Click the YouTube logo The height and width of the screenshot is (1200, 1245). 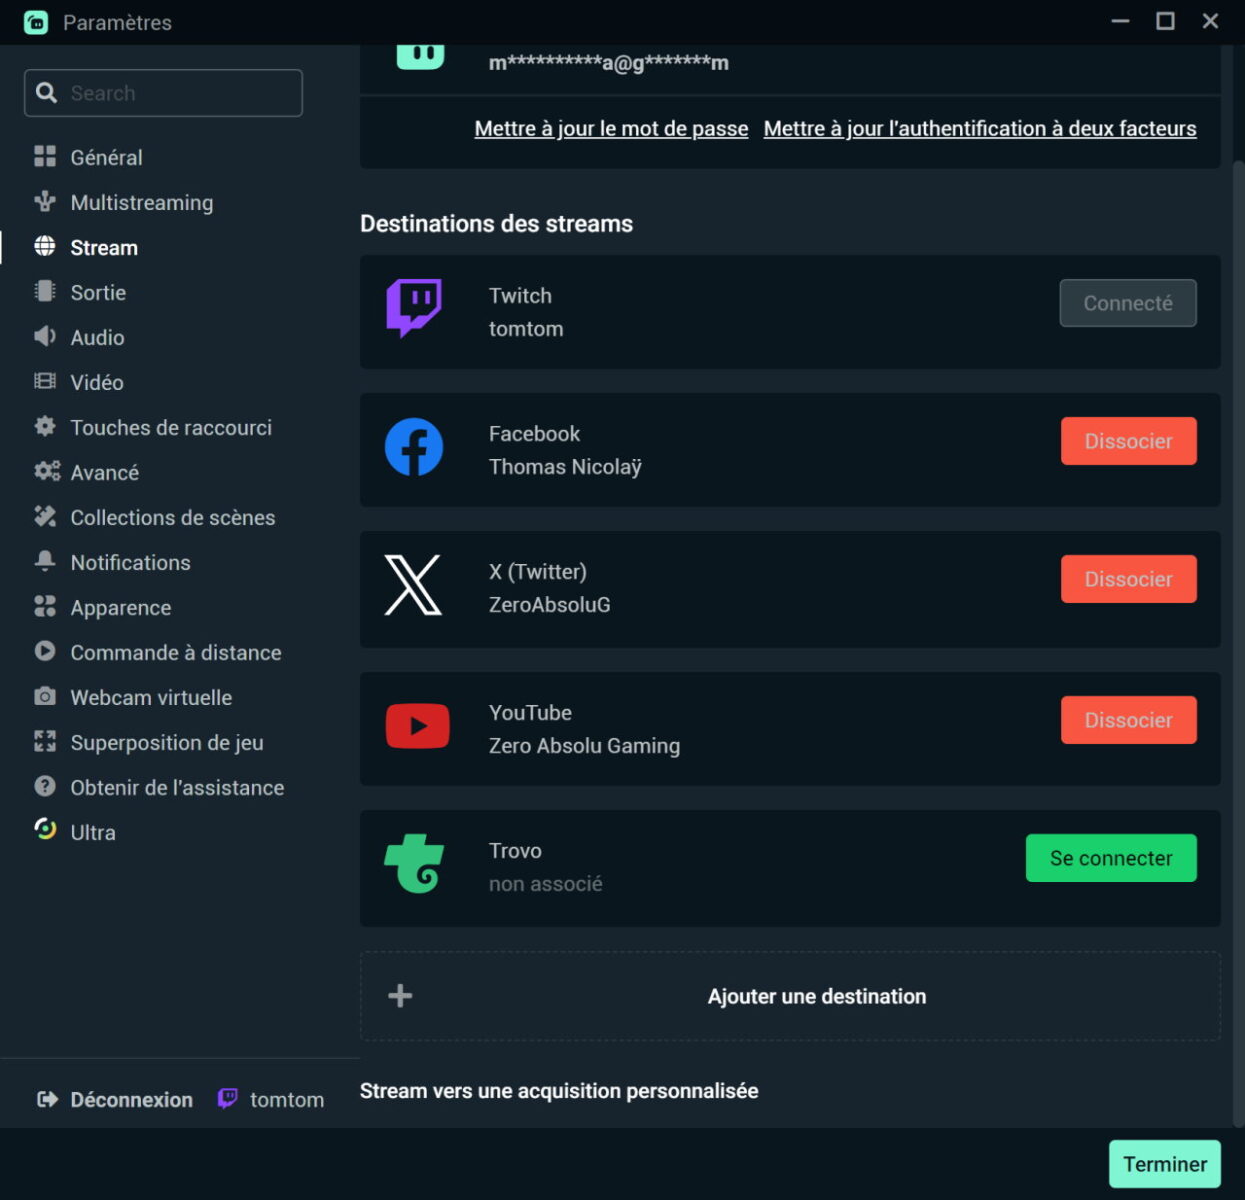417,726
